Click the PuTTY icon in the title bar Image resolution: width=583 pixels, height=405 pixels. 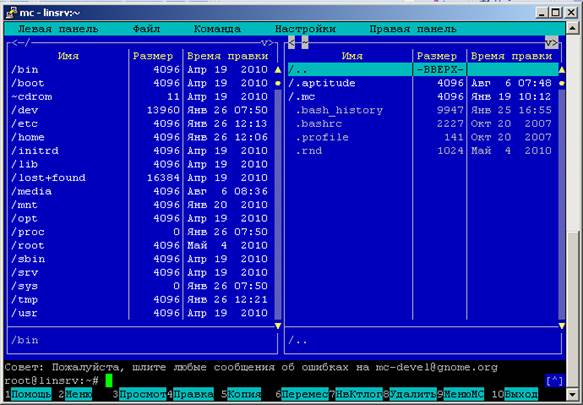[x=11, y=12]
